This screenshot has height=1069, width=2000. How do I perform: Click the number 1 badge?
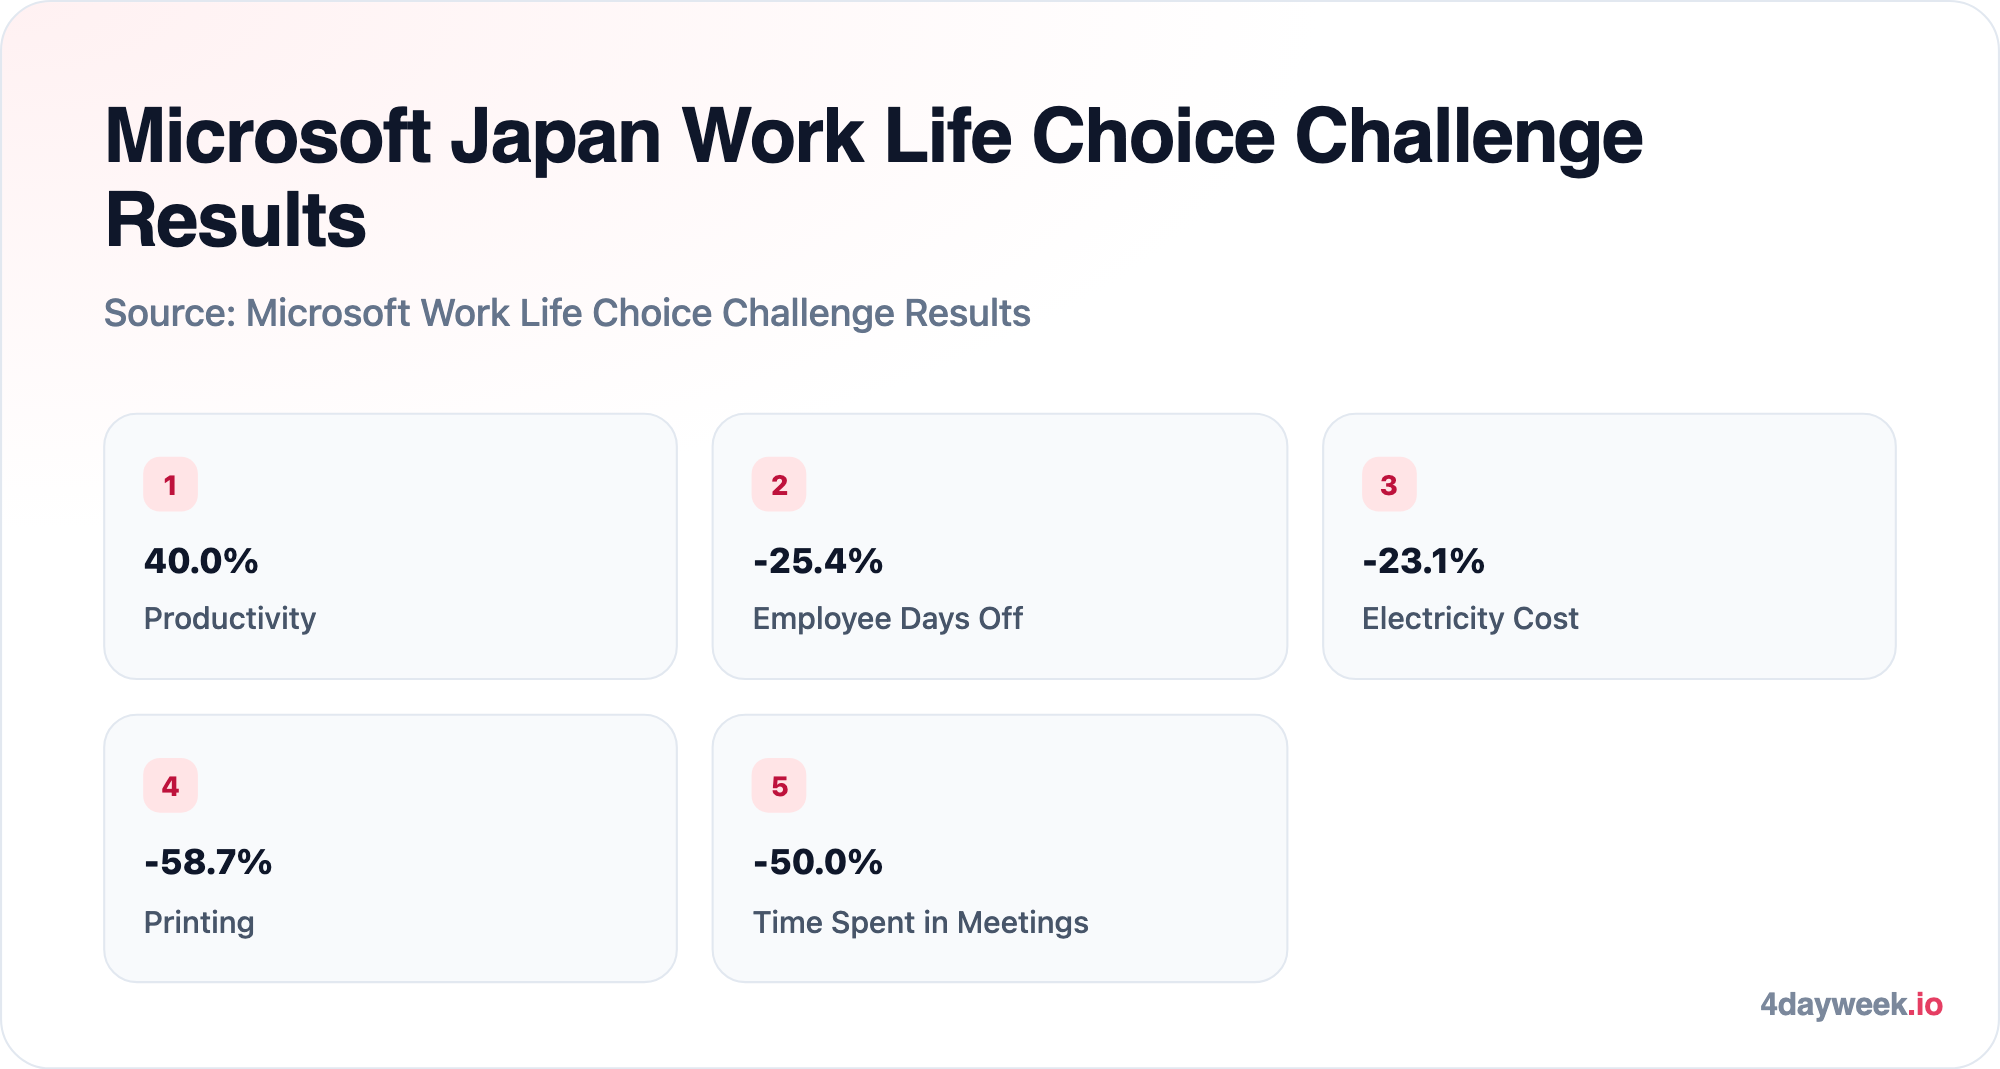click(170, 484)
